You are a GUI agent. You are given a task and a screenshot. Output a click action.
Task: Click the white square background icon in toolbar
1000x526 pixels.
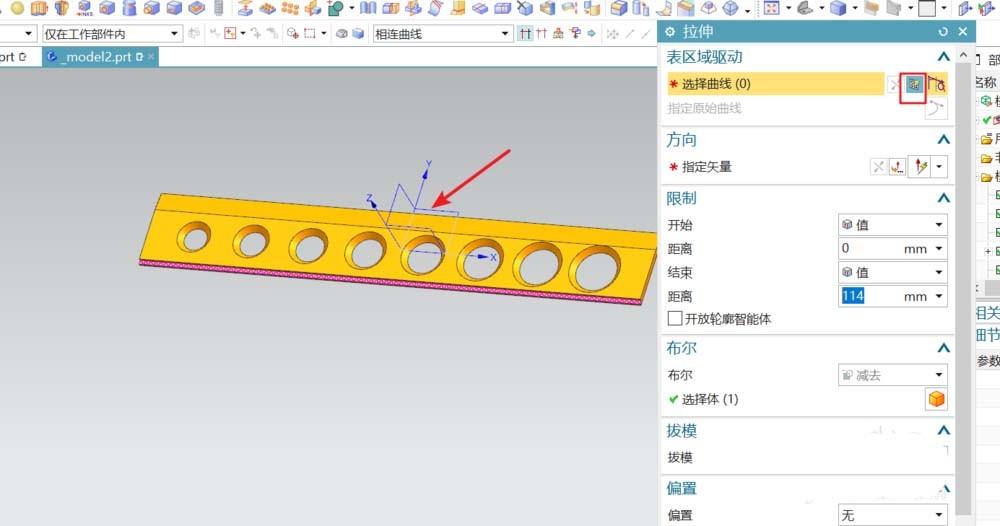[927, 8]
